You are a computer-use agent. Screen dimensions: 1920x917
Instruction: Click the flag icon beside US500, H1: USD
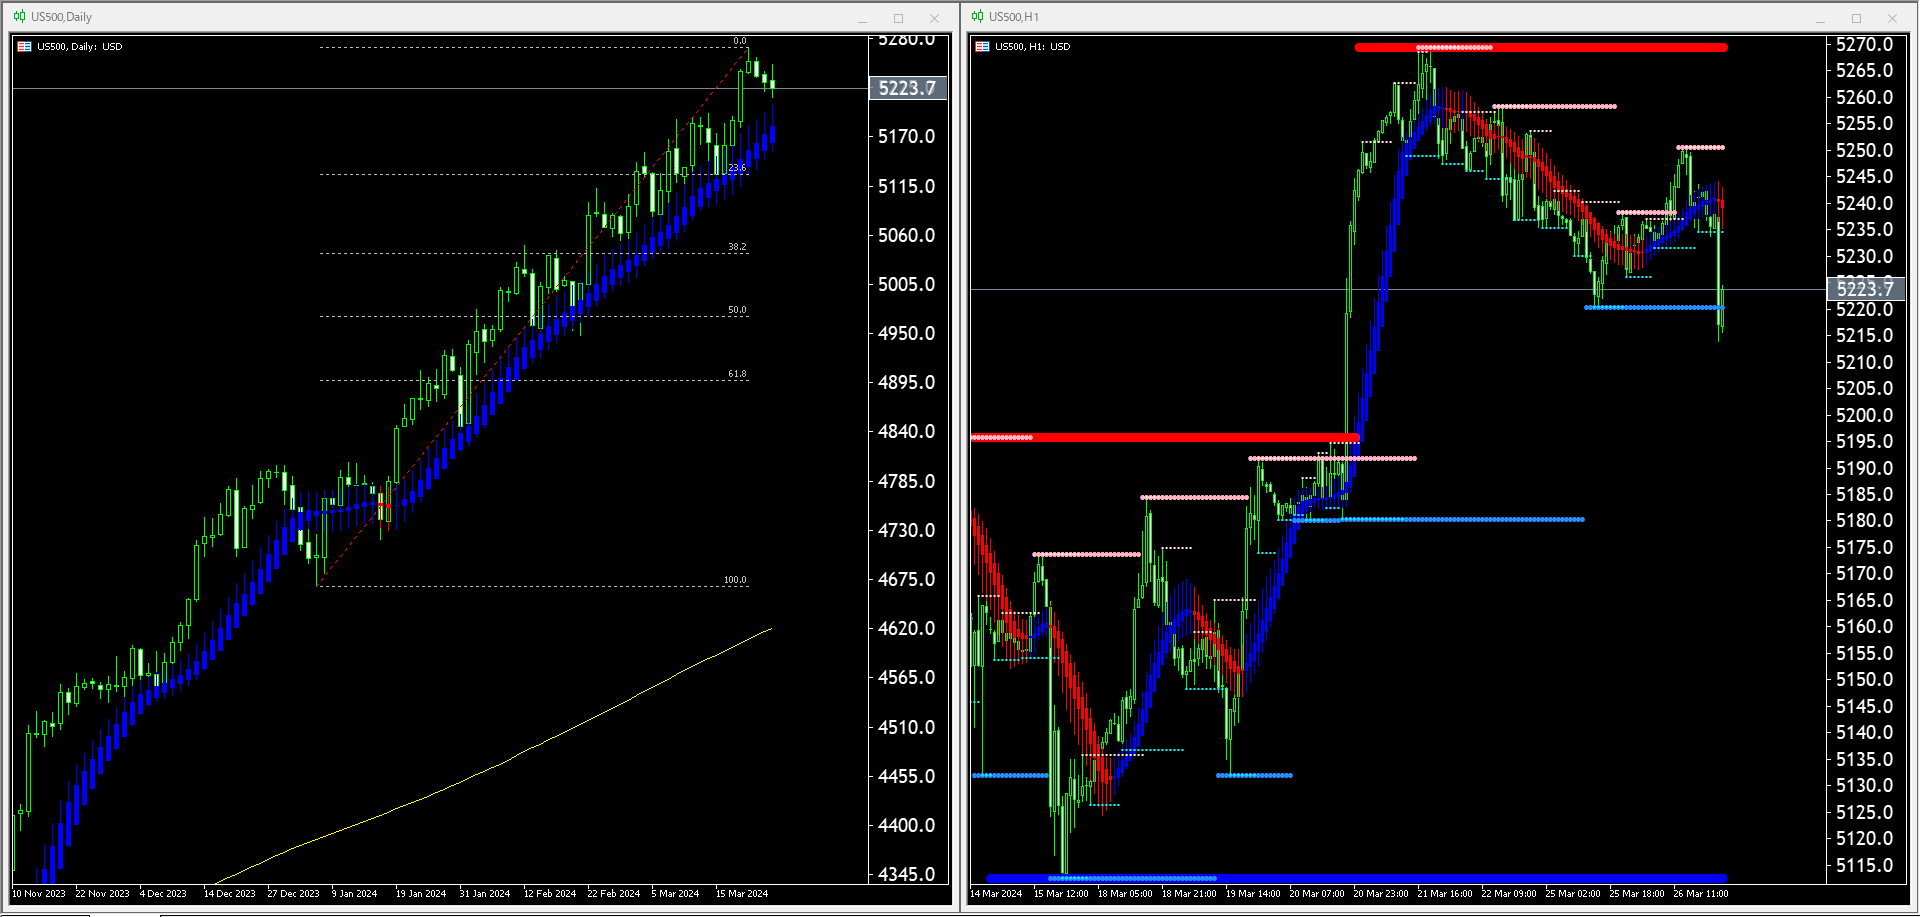(982, 47)
